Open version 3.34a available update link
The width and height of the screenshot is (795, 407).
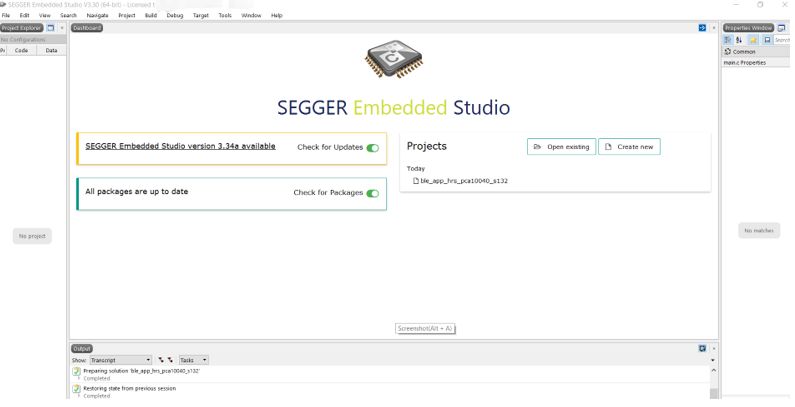tap(180, 146)
